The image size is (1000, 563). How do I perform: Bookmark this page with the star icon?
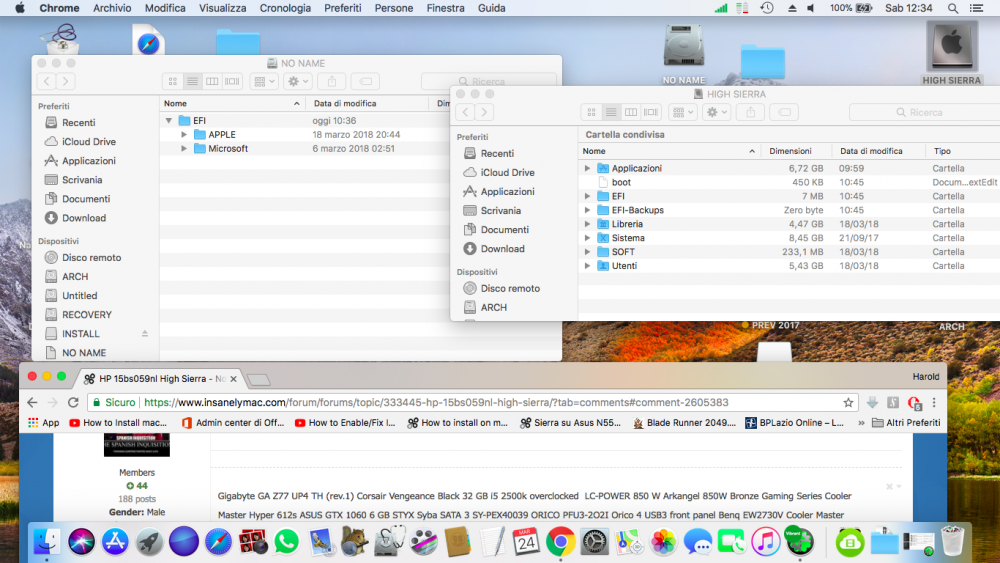(x=848, y=402)
